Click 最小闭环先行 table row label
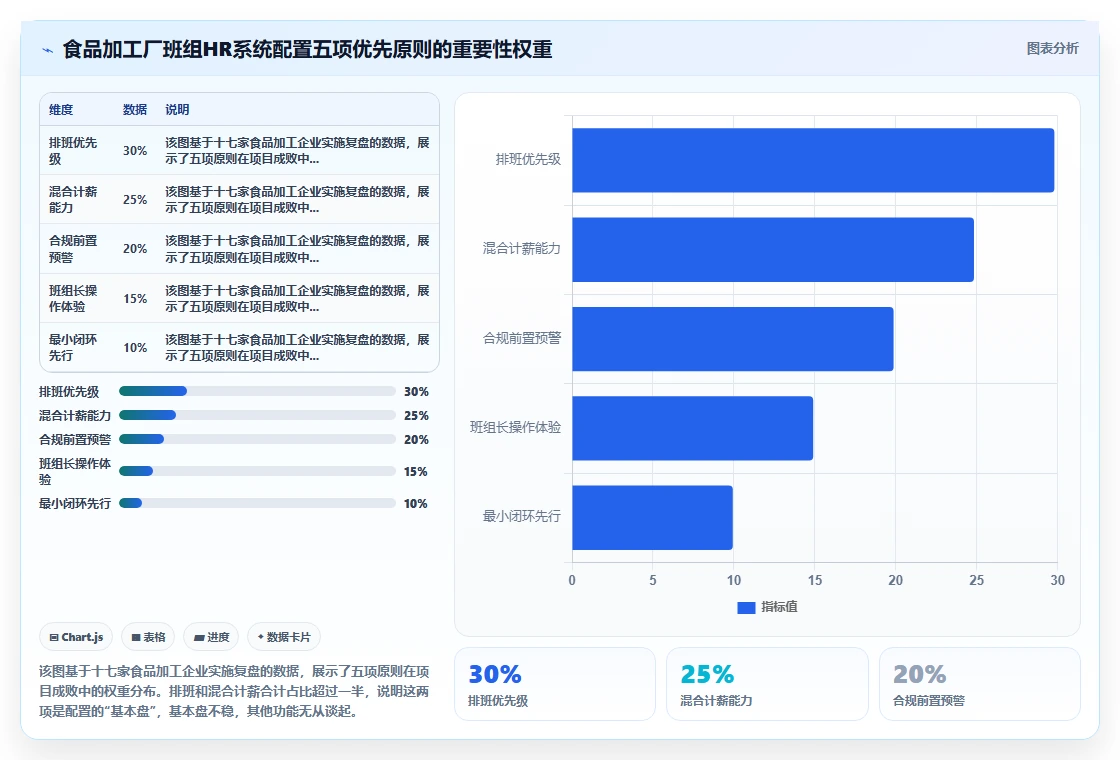This screenshot has width=1120, height=760. (73, 348)
